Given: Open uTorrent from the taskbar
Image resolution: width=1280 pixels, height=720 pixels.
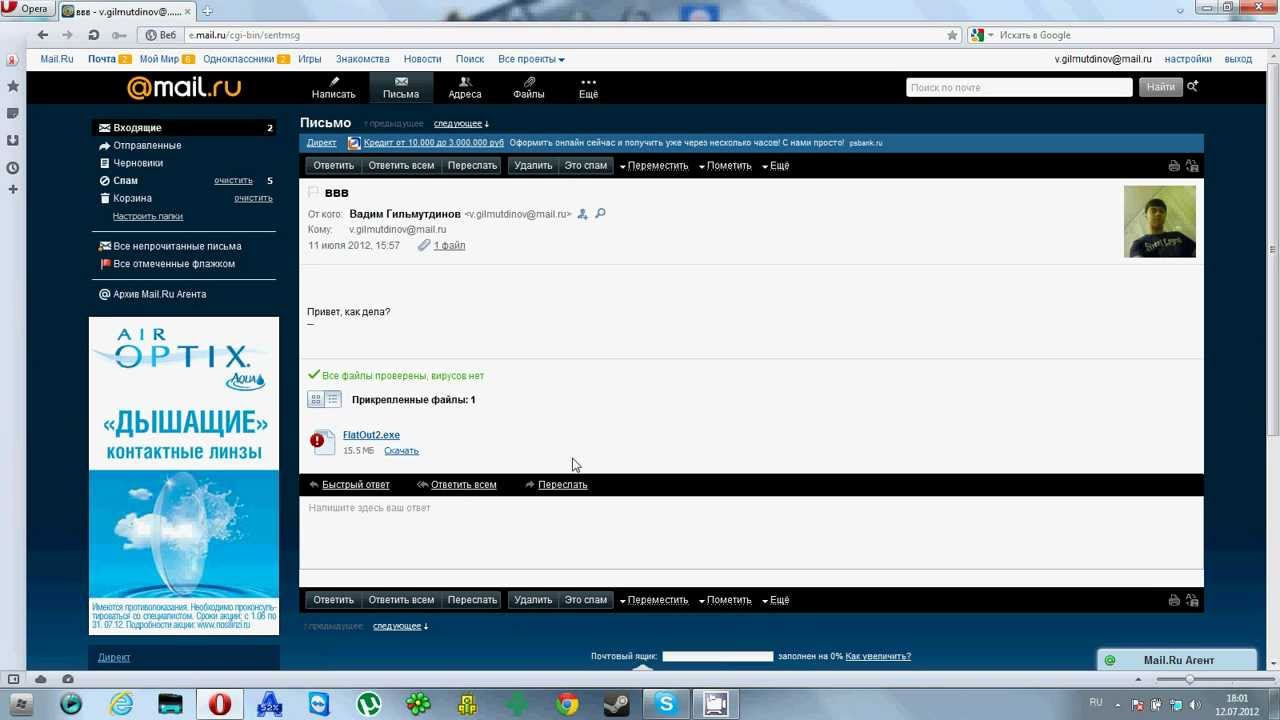Looking at the screenshot, I should point(369,705).
